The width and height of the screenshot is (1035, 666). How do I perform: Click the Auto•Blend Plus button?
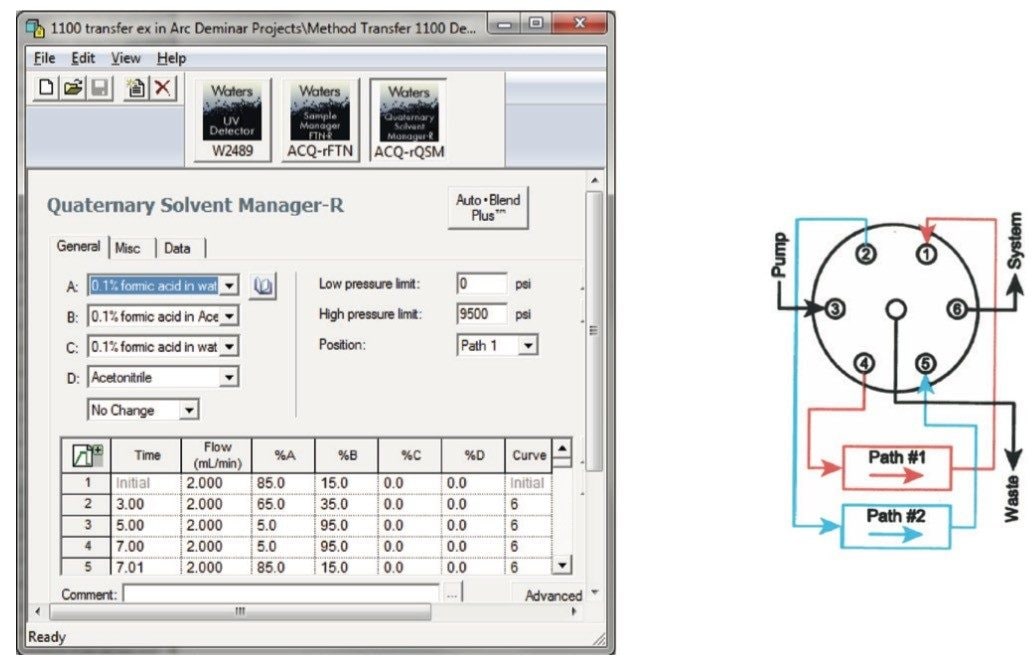[x=488, y=207]
